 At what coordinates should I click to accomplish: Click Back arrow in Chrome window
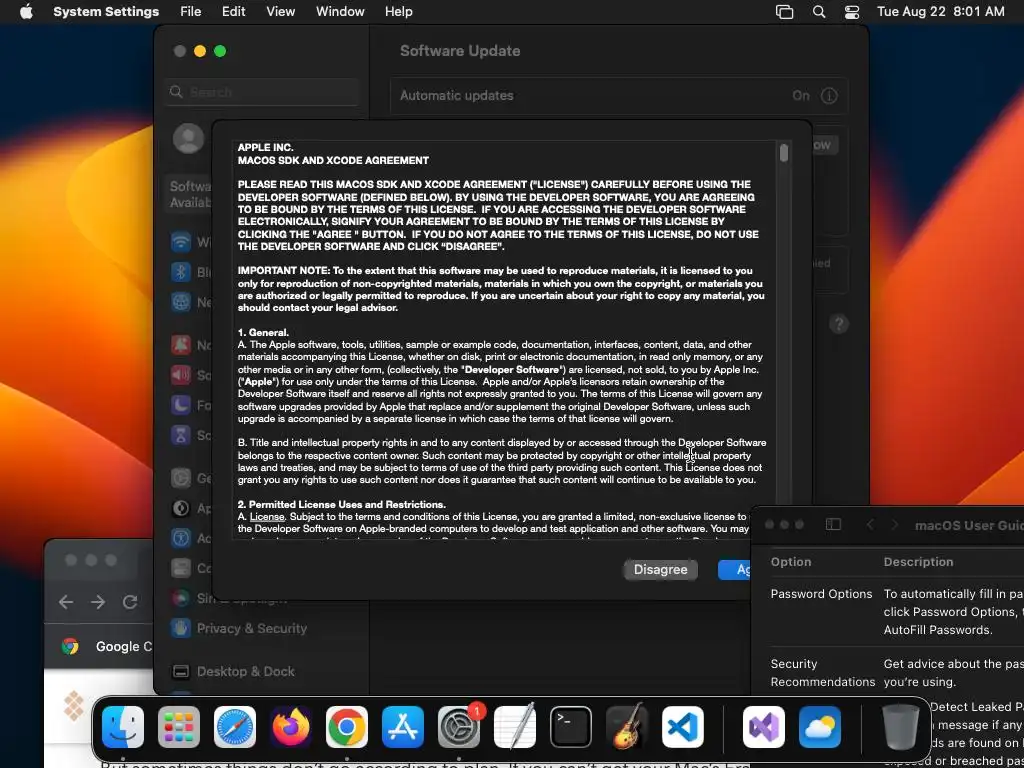[x=66, y=602]
